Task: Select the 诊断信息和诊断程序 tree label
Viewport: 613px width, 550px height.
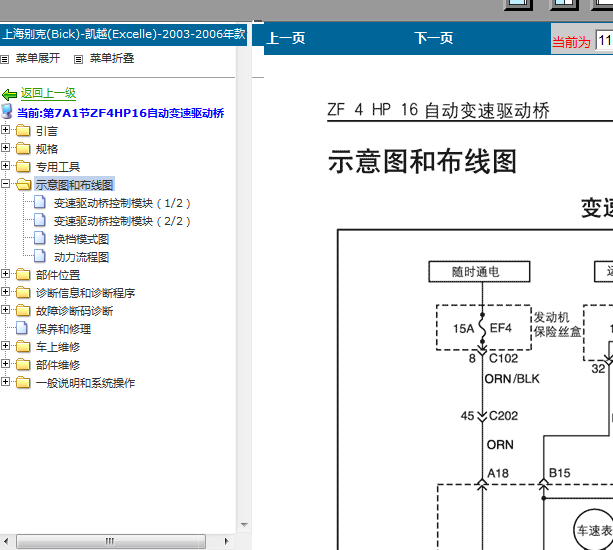Action: [x=85, y=293]
